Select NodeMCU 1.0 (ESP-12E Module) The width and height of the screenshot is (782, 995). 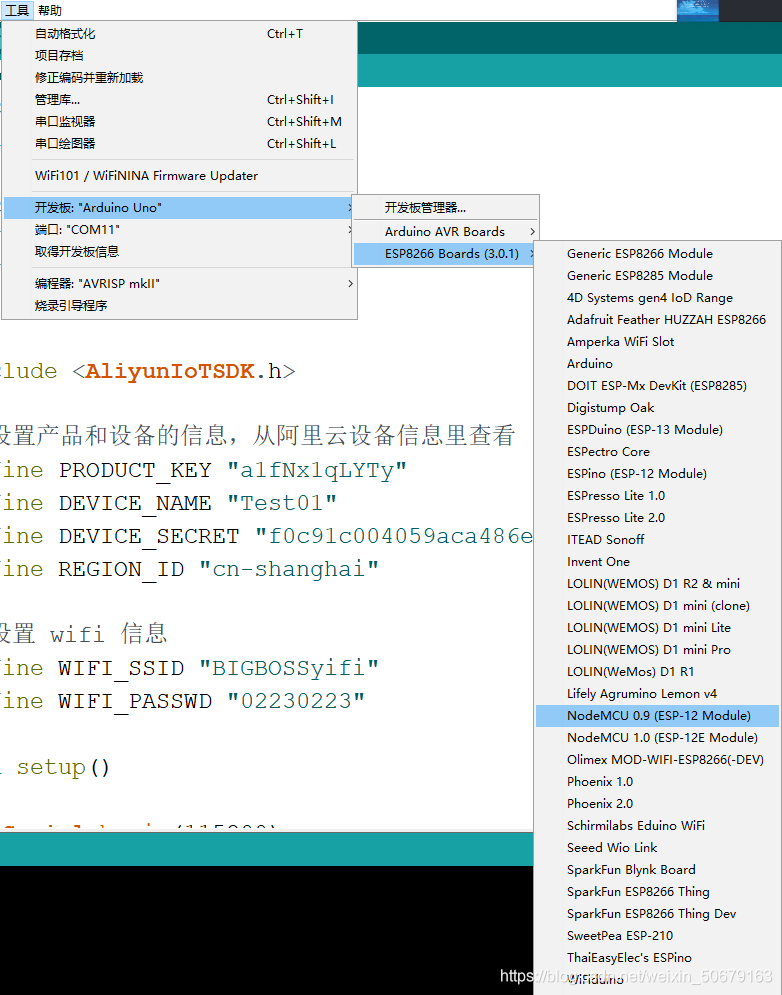pyautogui.click(x=658, y=738)
